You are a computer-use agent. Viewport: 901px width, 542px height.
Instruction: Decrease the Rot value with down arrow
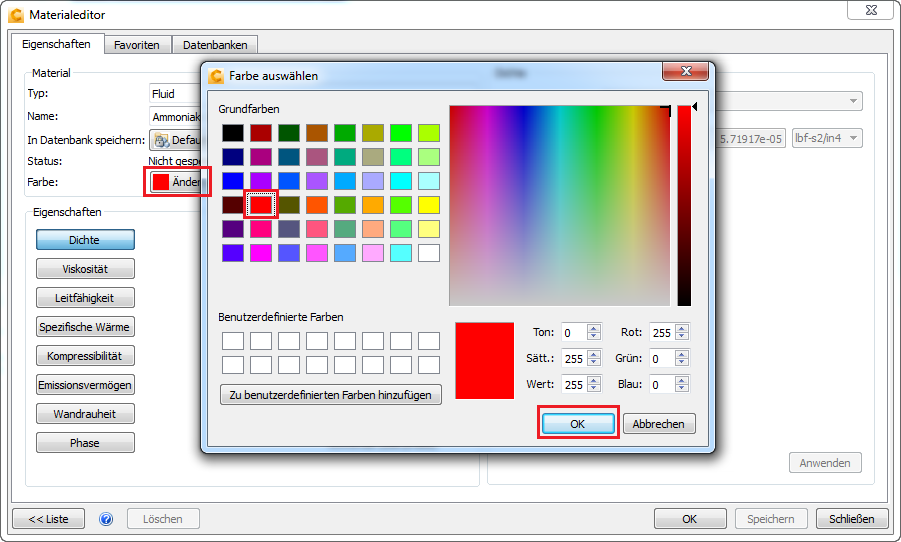point(682,336)
